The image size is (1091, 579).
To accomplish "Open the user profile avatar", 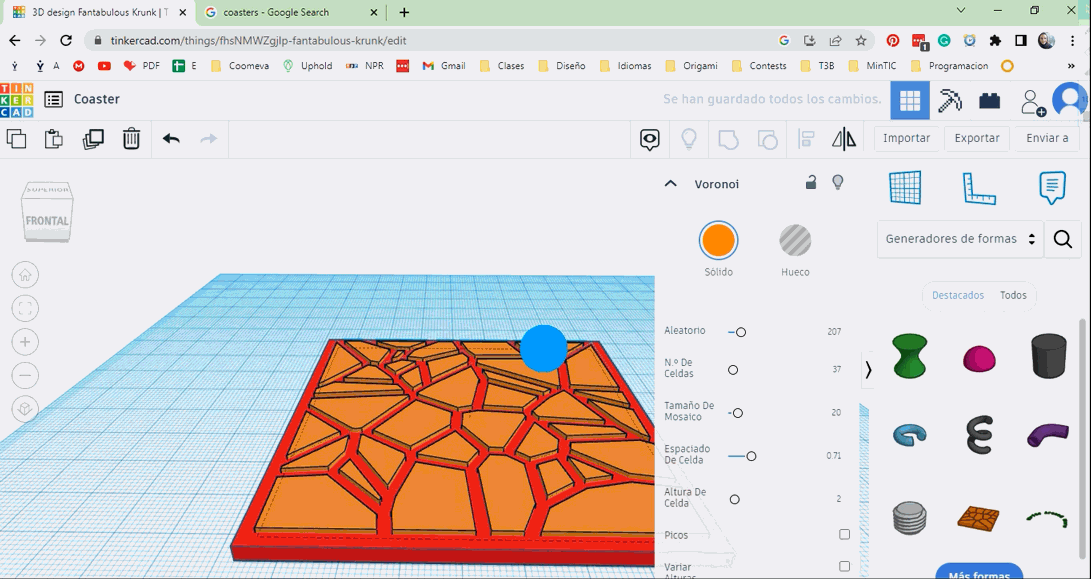I will (1069, 100).
